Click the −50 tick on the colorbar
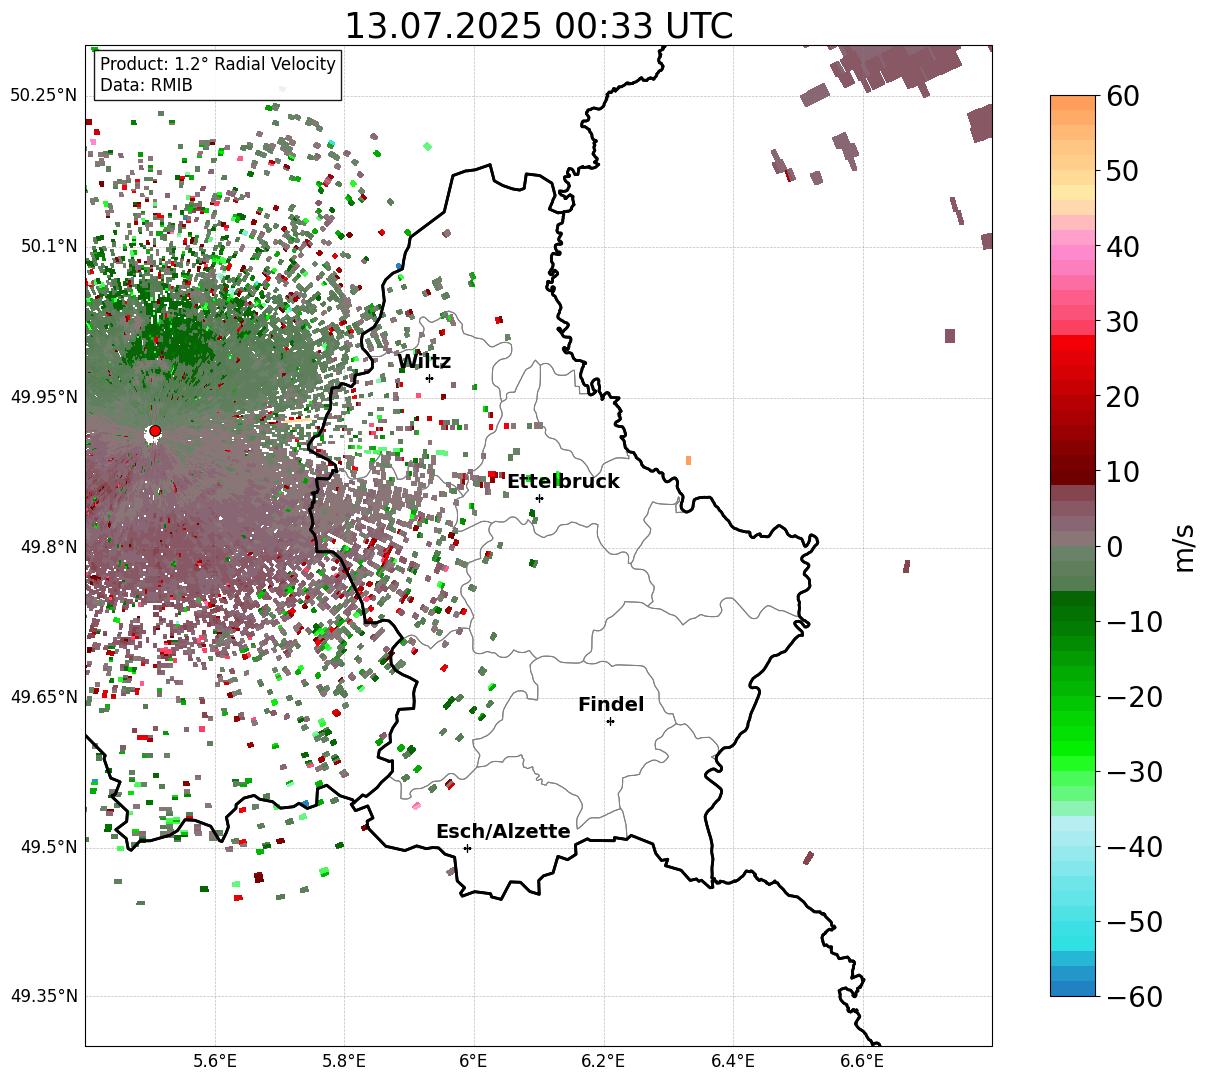Screen dimensions: 1207x1081 1134,921
